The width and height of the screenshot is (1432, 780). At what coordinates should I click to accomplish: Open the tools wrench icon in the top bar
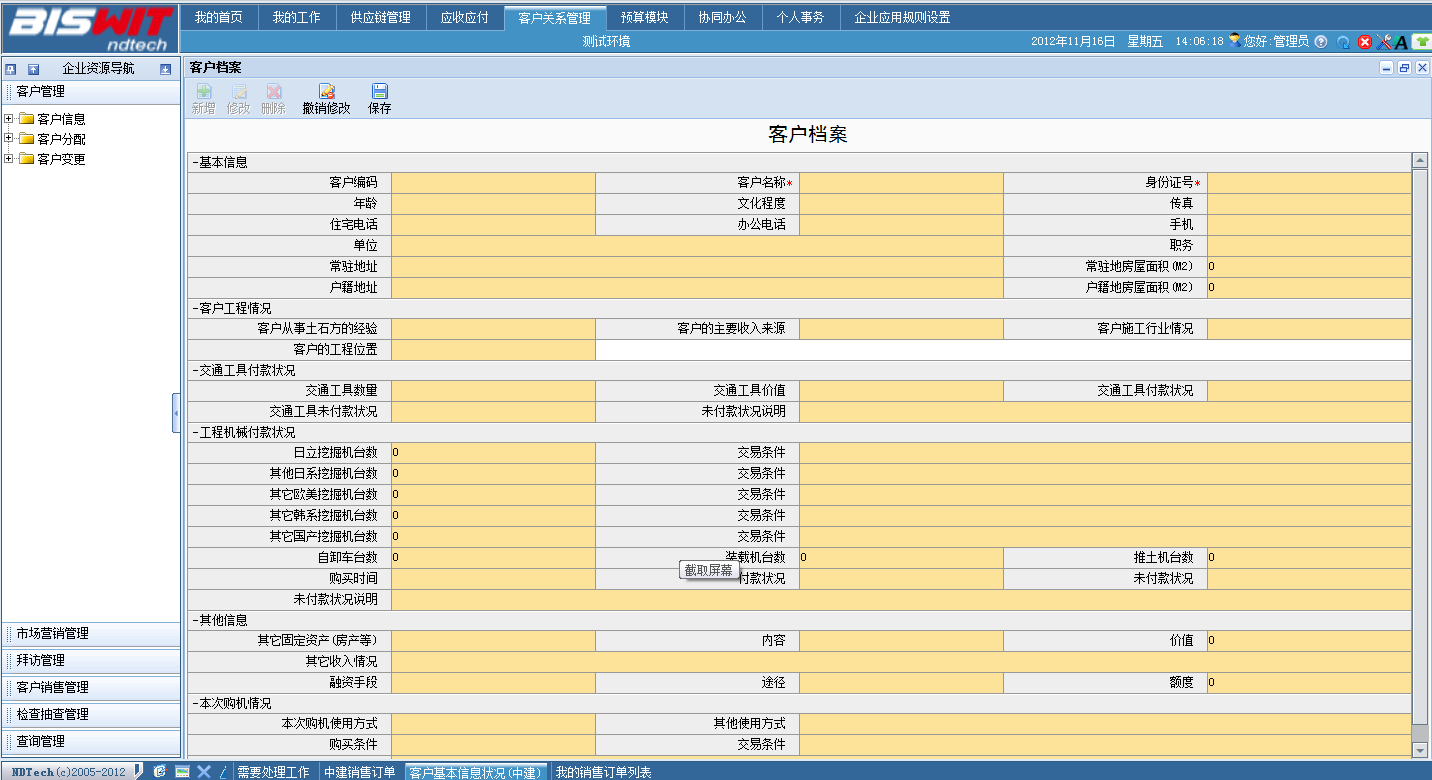pos(1384,42)
